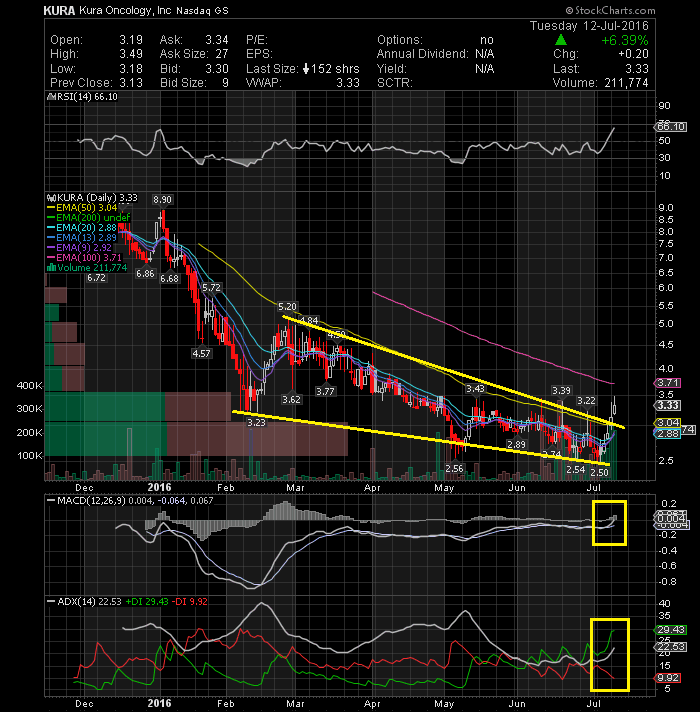Viewport: 700px width, 712px height.
Task: Click the MACD(12,26,9) indicator title
Action: tap(91, 500)
